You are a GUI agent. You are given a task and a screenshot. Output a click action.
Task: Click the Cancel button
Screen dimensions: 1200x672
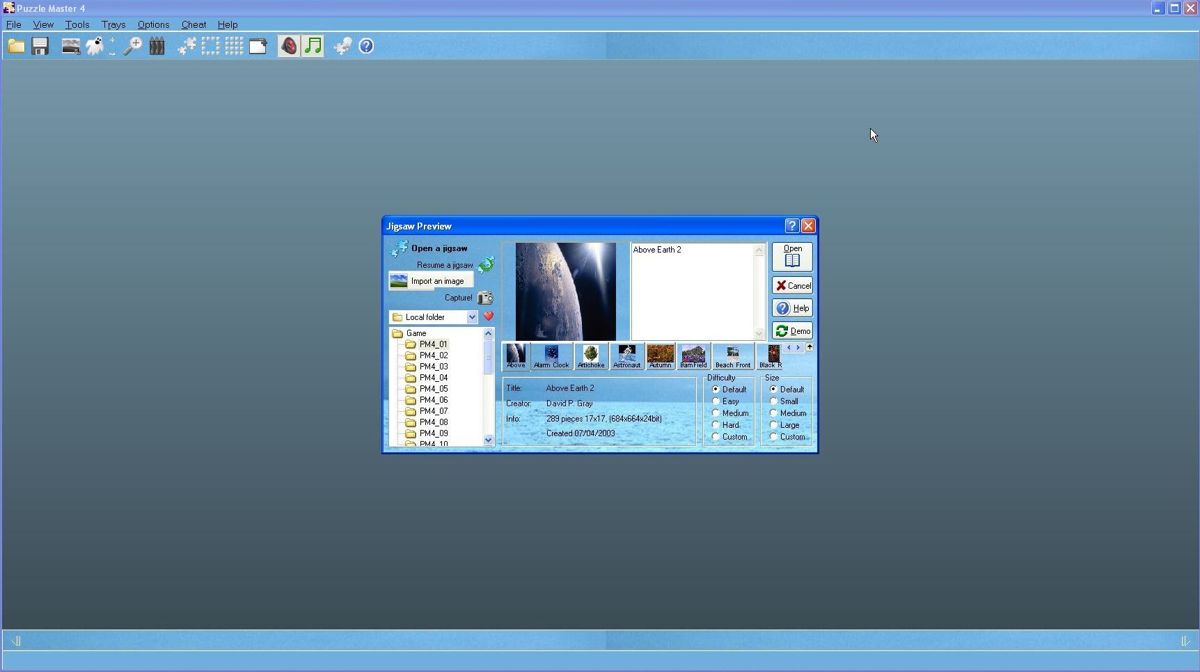tap(792, 285)
